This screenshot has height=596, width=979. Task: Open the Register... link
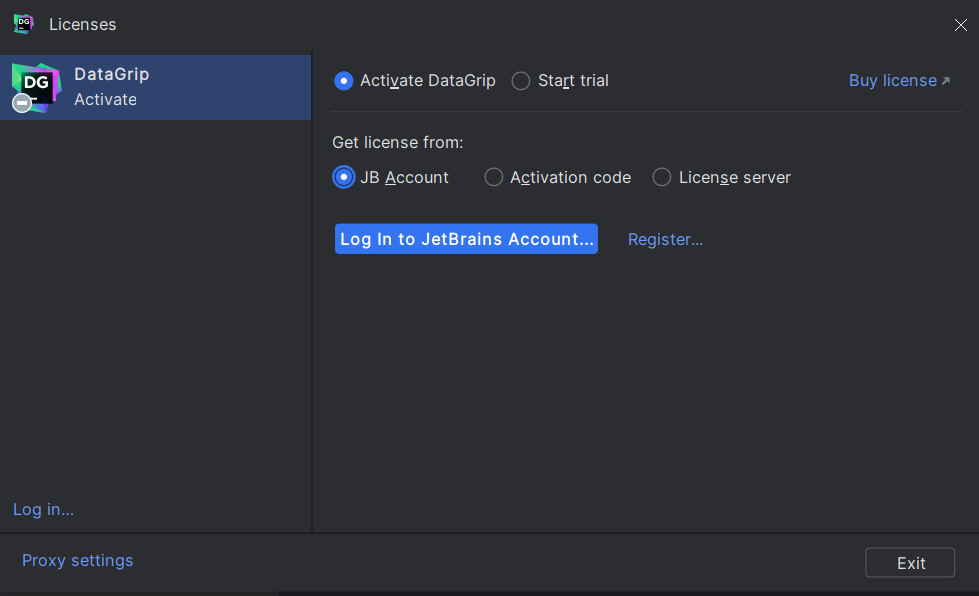[665, 239]
